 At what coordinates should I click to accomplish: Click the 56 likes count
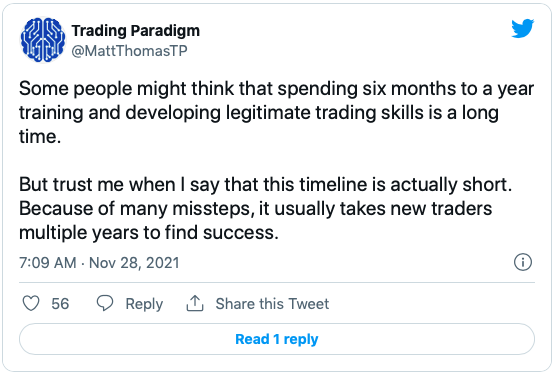coord(60,303)
